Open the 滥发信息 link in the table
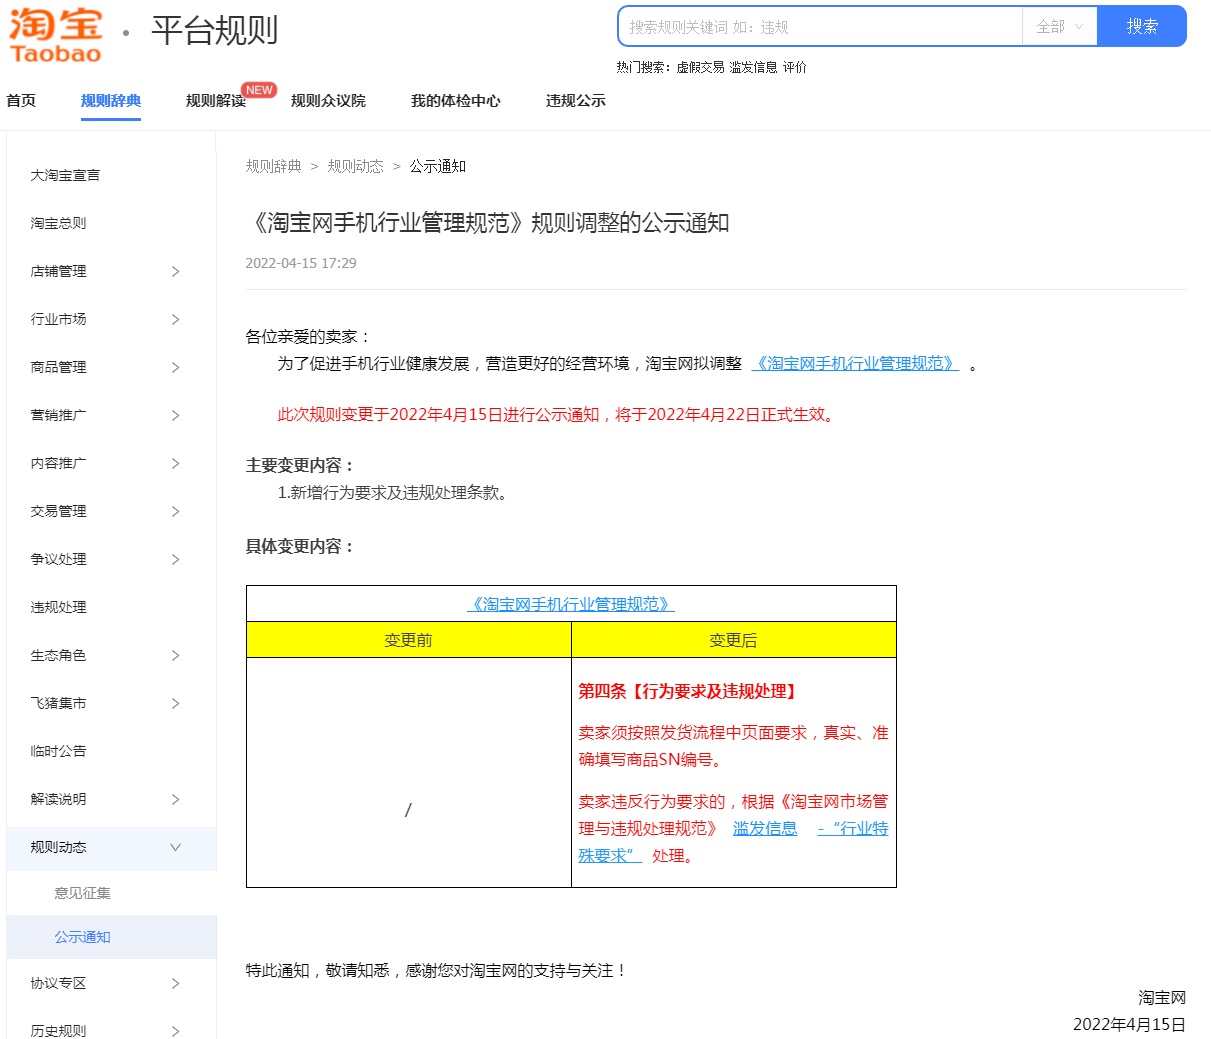 pos(765,828)
